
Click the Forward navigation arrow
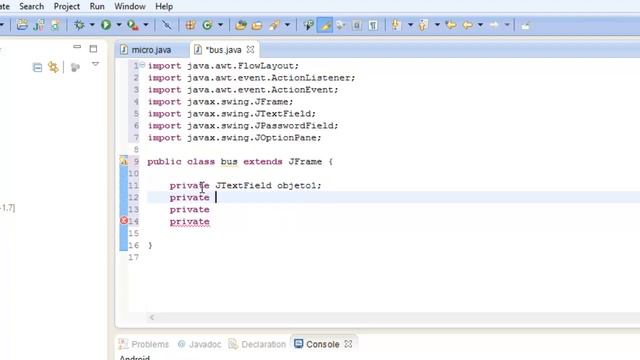click(494, 25)
